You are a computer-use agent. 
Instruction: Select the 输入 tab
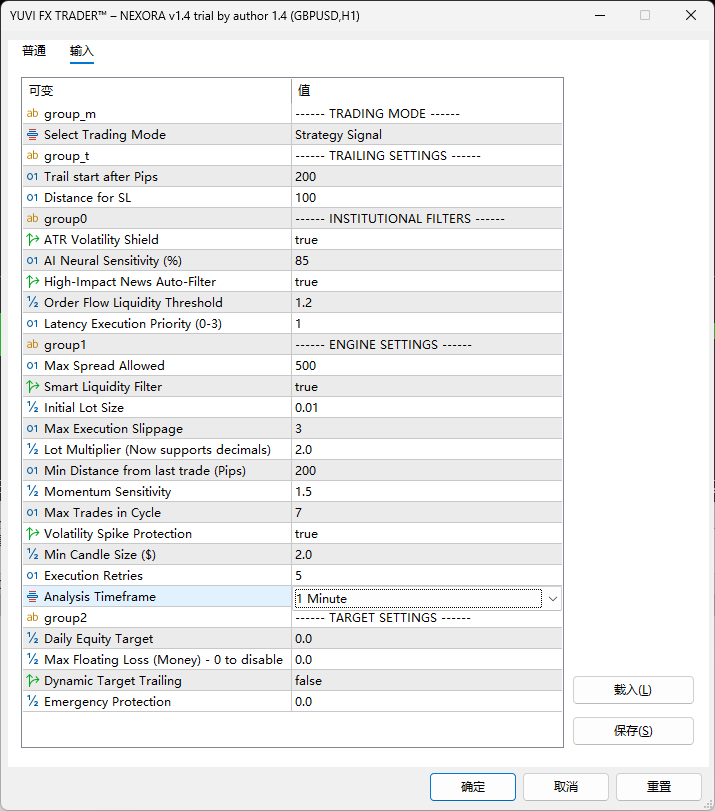coord(82,51)
